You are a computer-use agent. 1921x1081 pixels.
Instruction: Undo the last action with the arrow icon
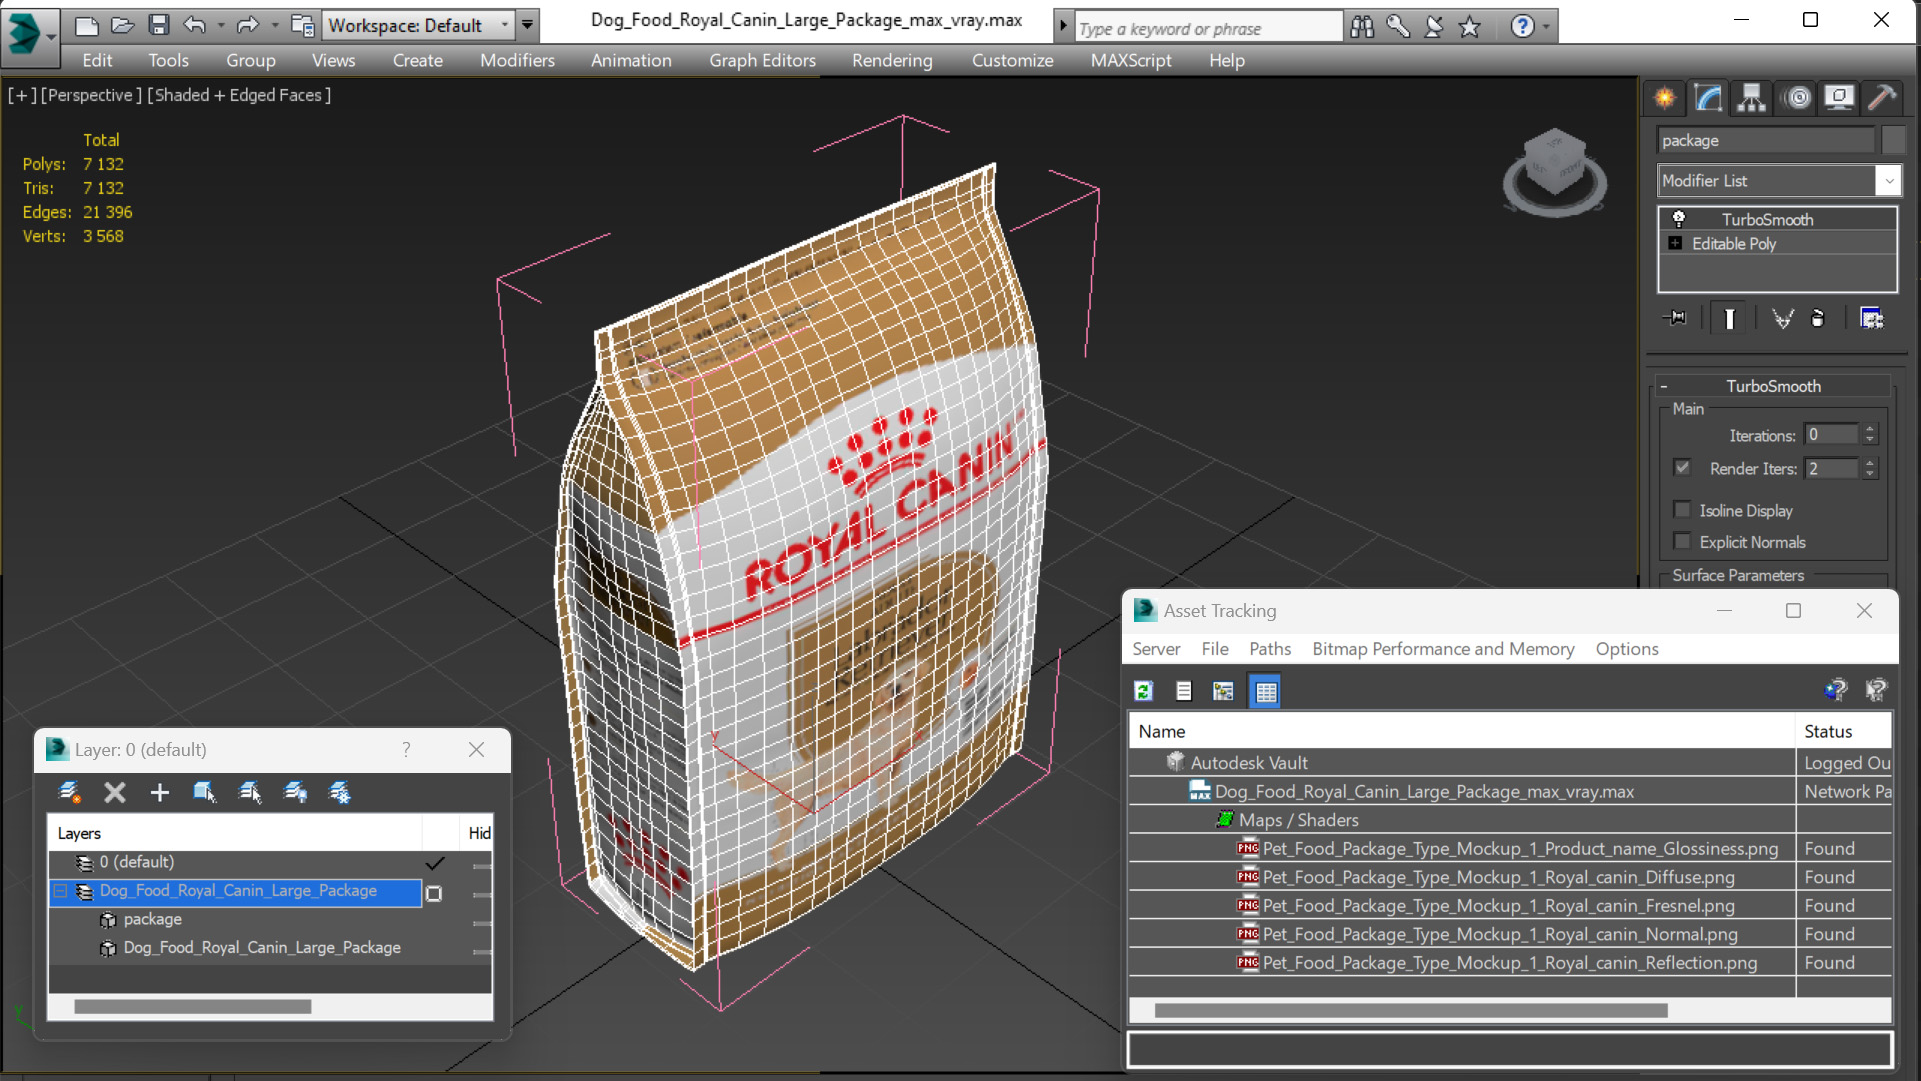tap(194, 25)
